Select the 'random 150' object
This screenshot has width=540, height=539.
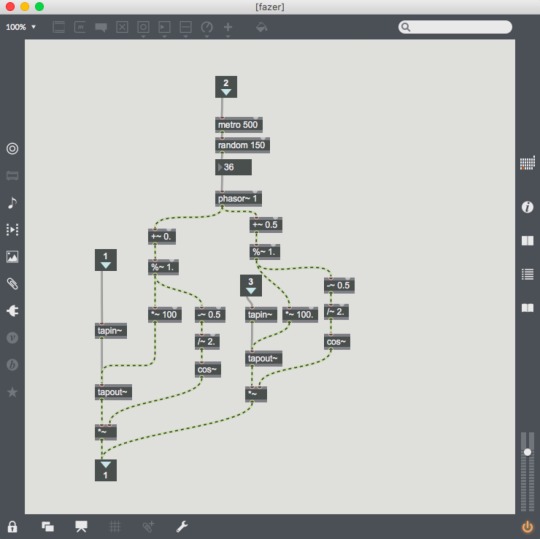point(242,145)
